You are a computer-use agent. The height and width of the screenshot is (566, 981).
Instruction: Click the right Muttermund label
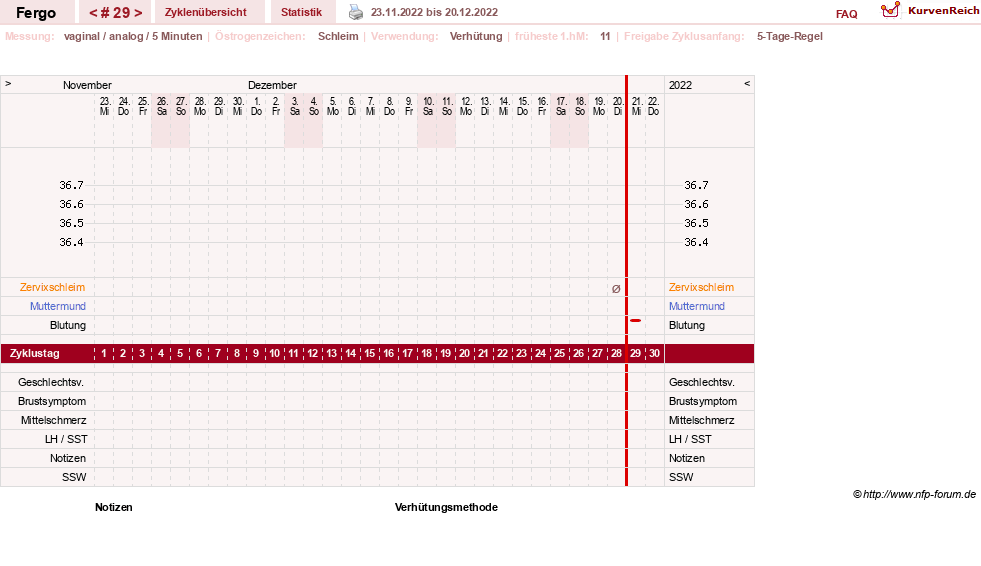point(696,306)
